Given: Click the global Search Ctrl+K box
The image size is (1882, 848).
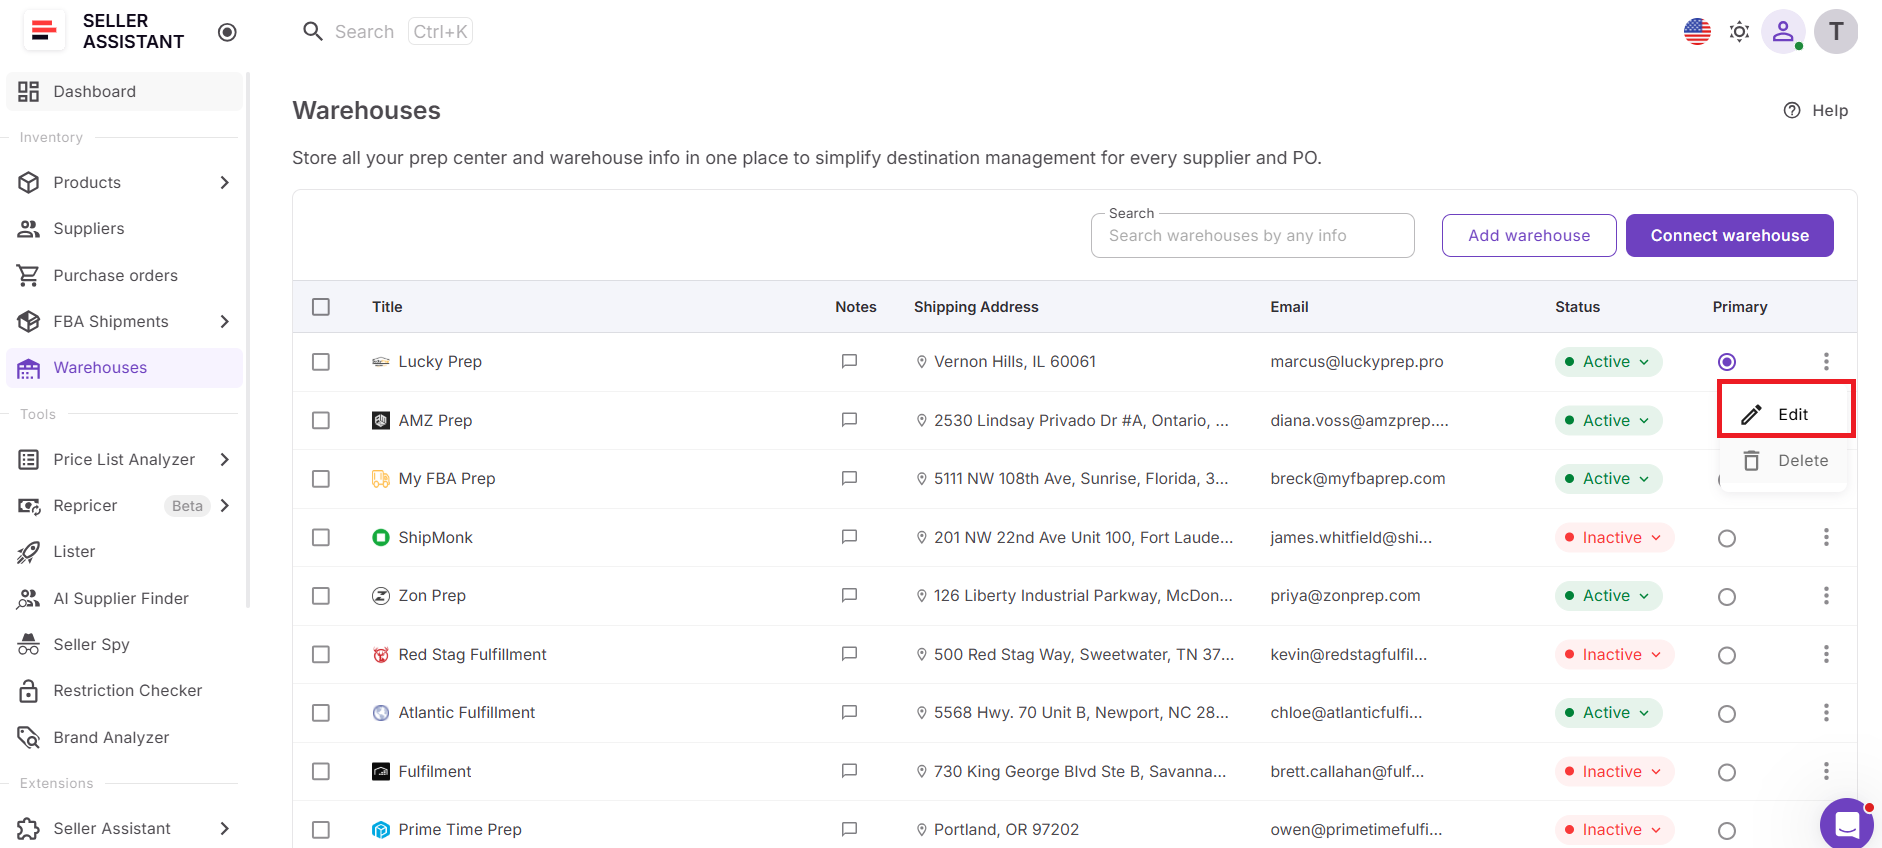Looking at the screenshot, I should tap(388, 32).
